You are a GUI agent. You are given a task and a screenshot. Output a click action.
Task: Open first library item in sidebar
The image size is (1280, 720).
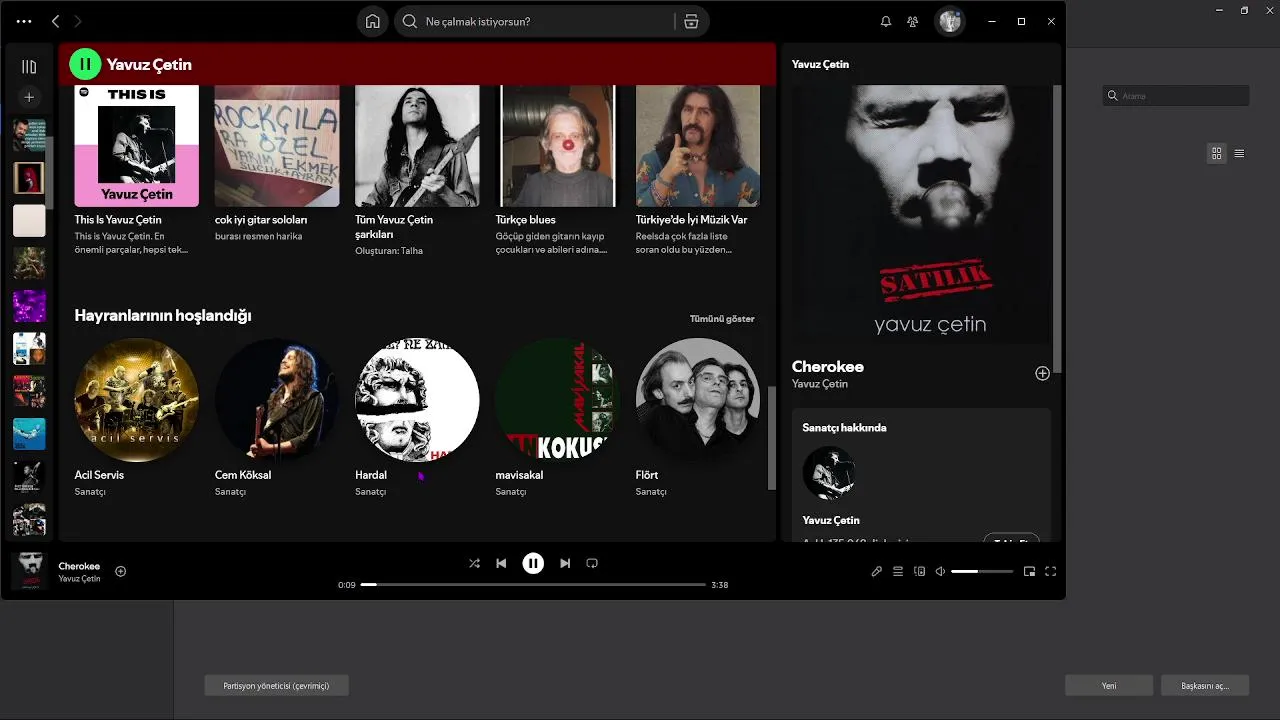29,135
